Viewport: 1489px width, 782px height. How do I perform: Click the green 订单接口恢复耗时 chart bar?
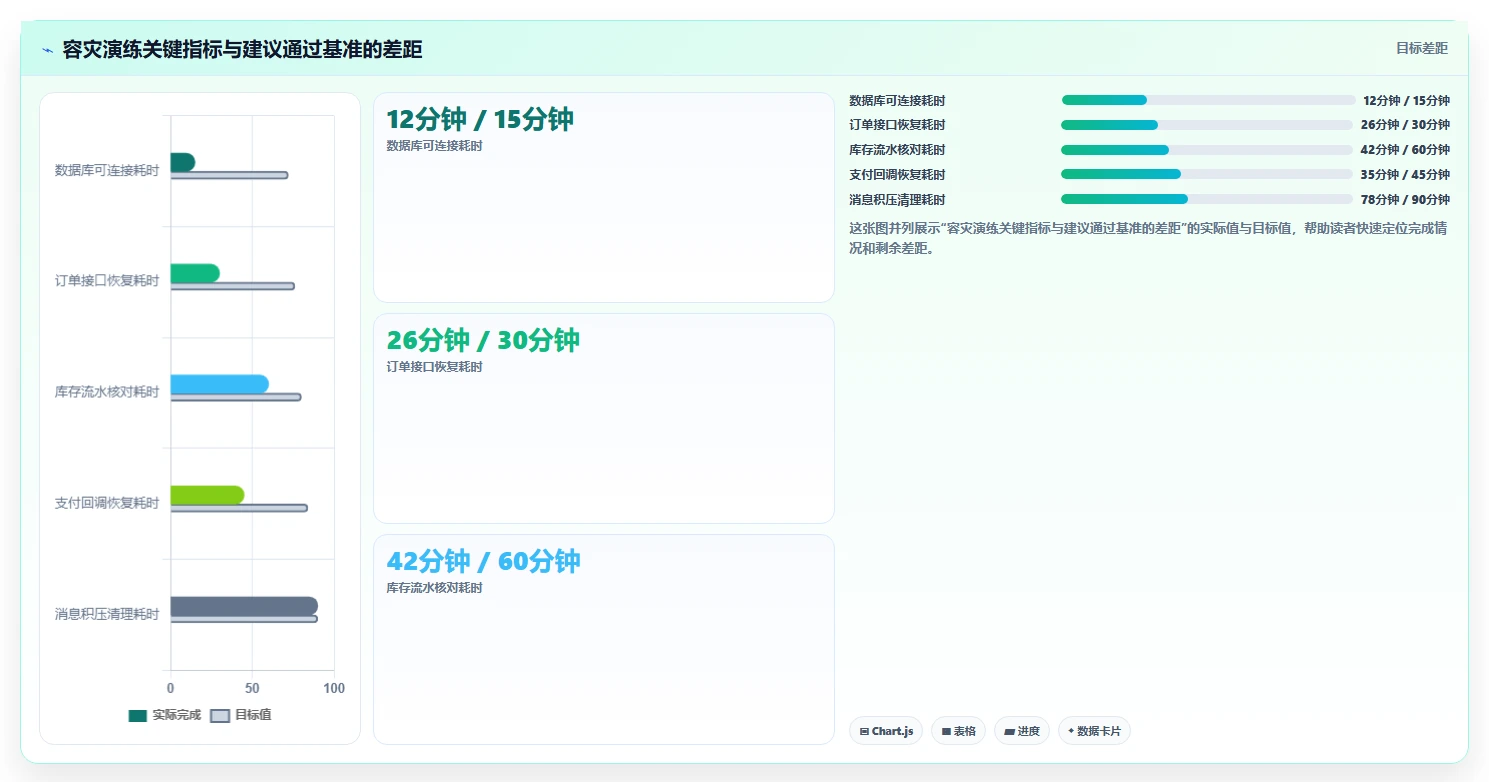click(195, 273)
